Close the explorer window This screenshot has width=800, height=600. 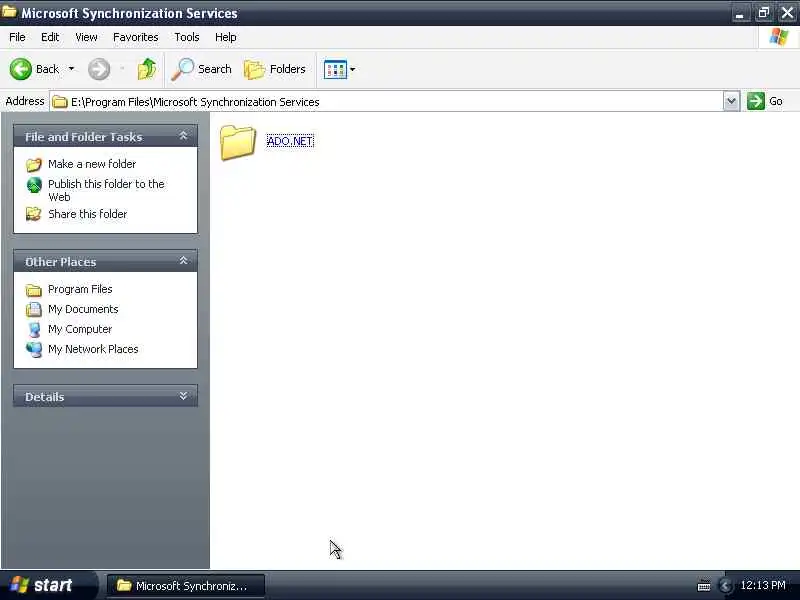(x=787, y=13)
